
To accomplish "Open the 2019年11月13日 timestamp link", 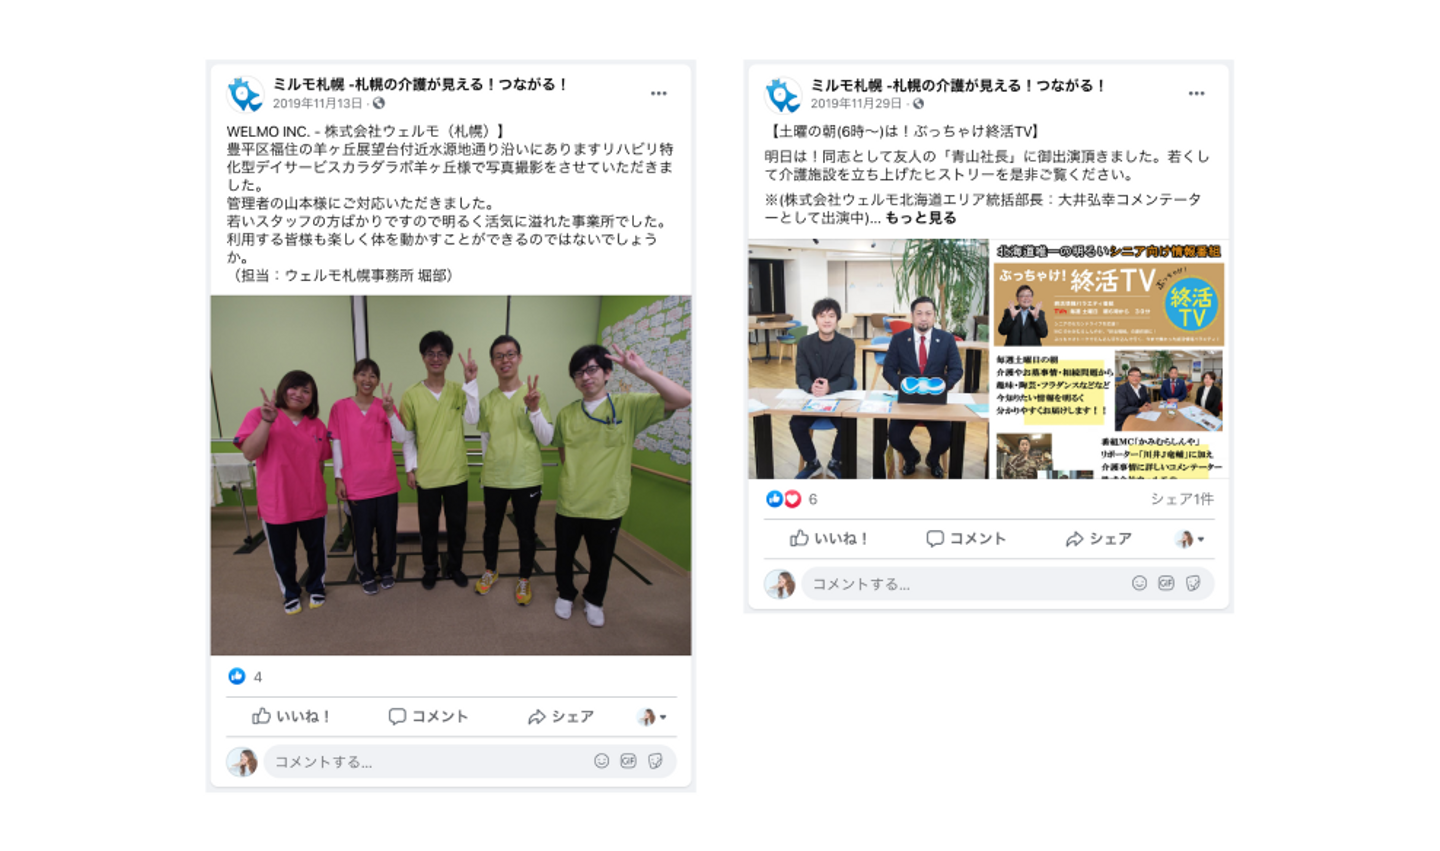I will (x=317, y=103).
